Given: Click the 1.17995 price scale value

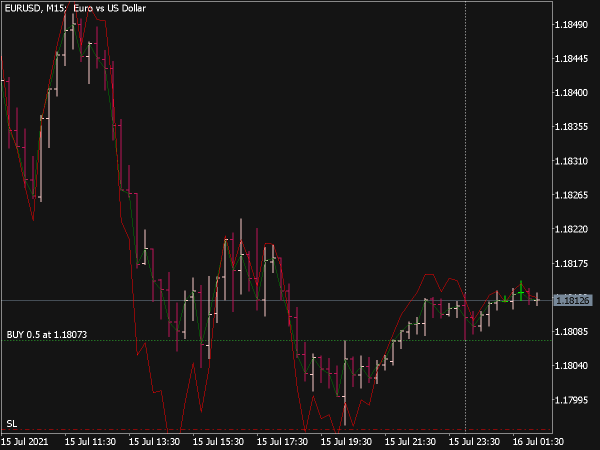Looking at the screenshot, I should coord(571,400).
